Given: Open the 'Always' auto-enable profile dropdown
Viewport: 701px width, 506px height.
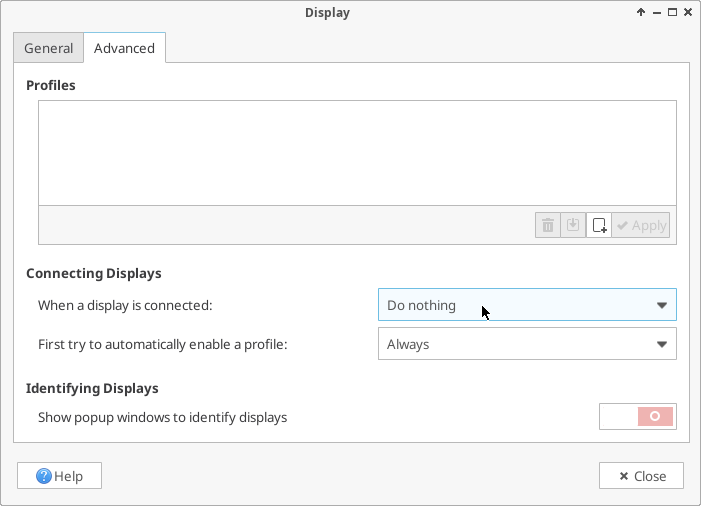Looking at the screenshot, I should (527, 344).
